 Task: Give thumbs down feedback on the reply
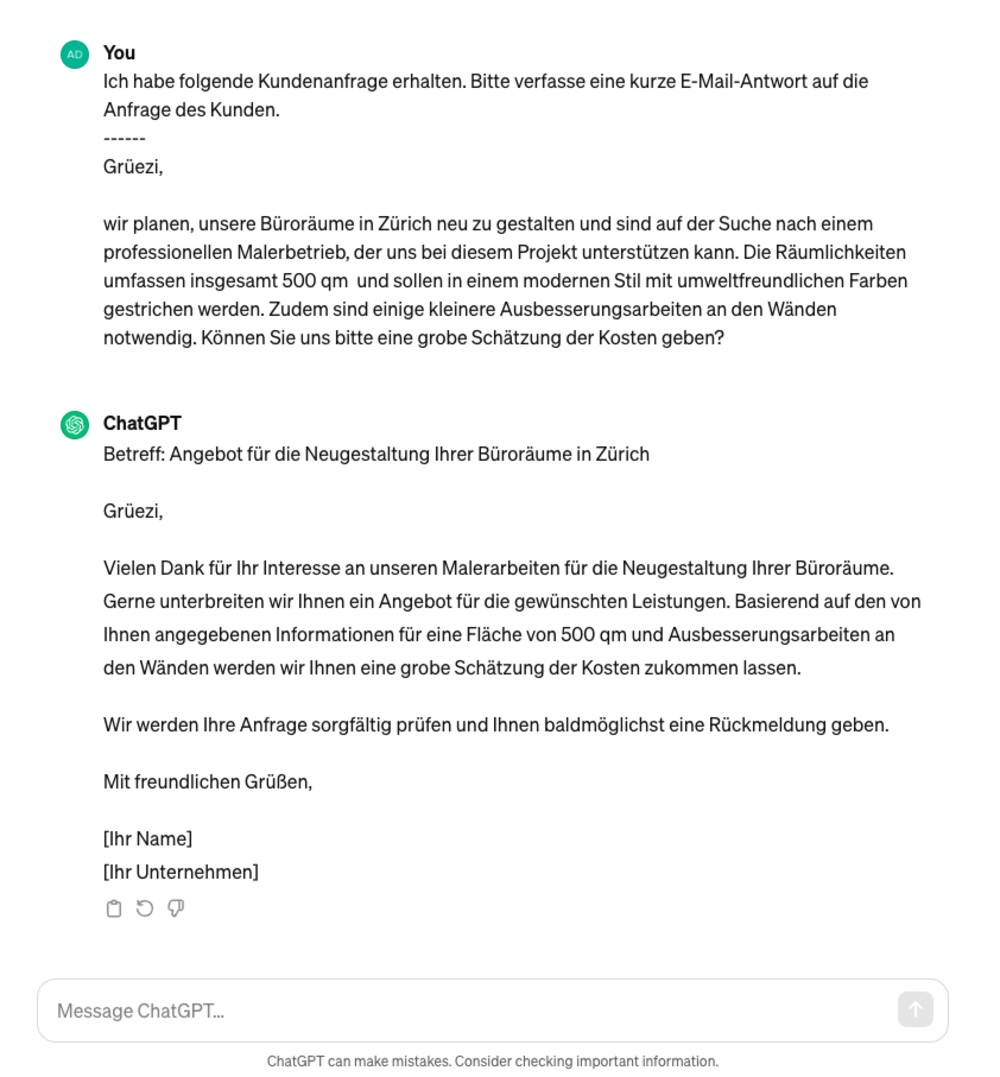tap(175, 908)
